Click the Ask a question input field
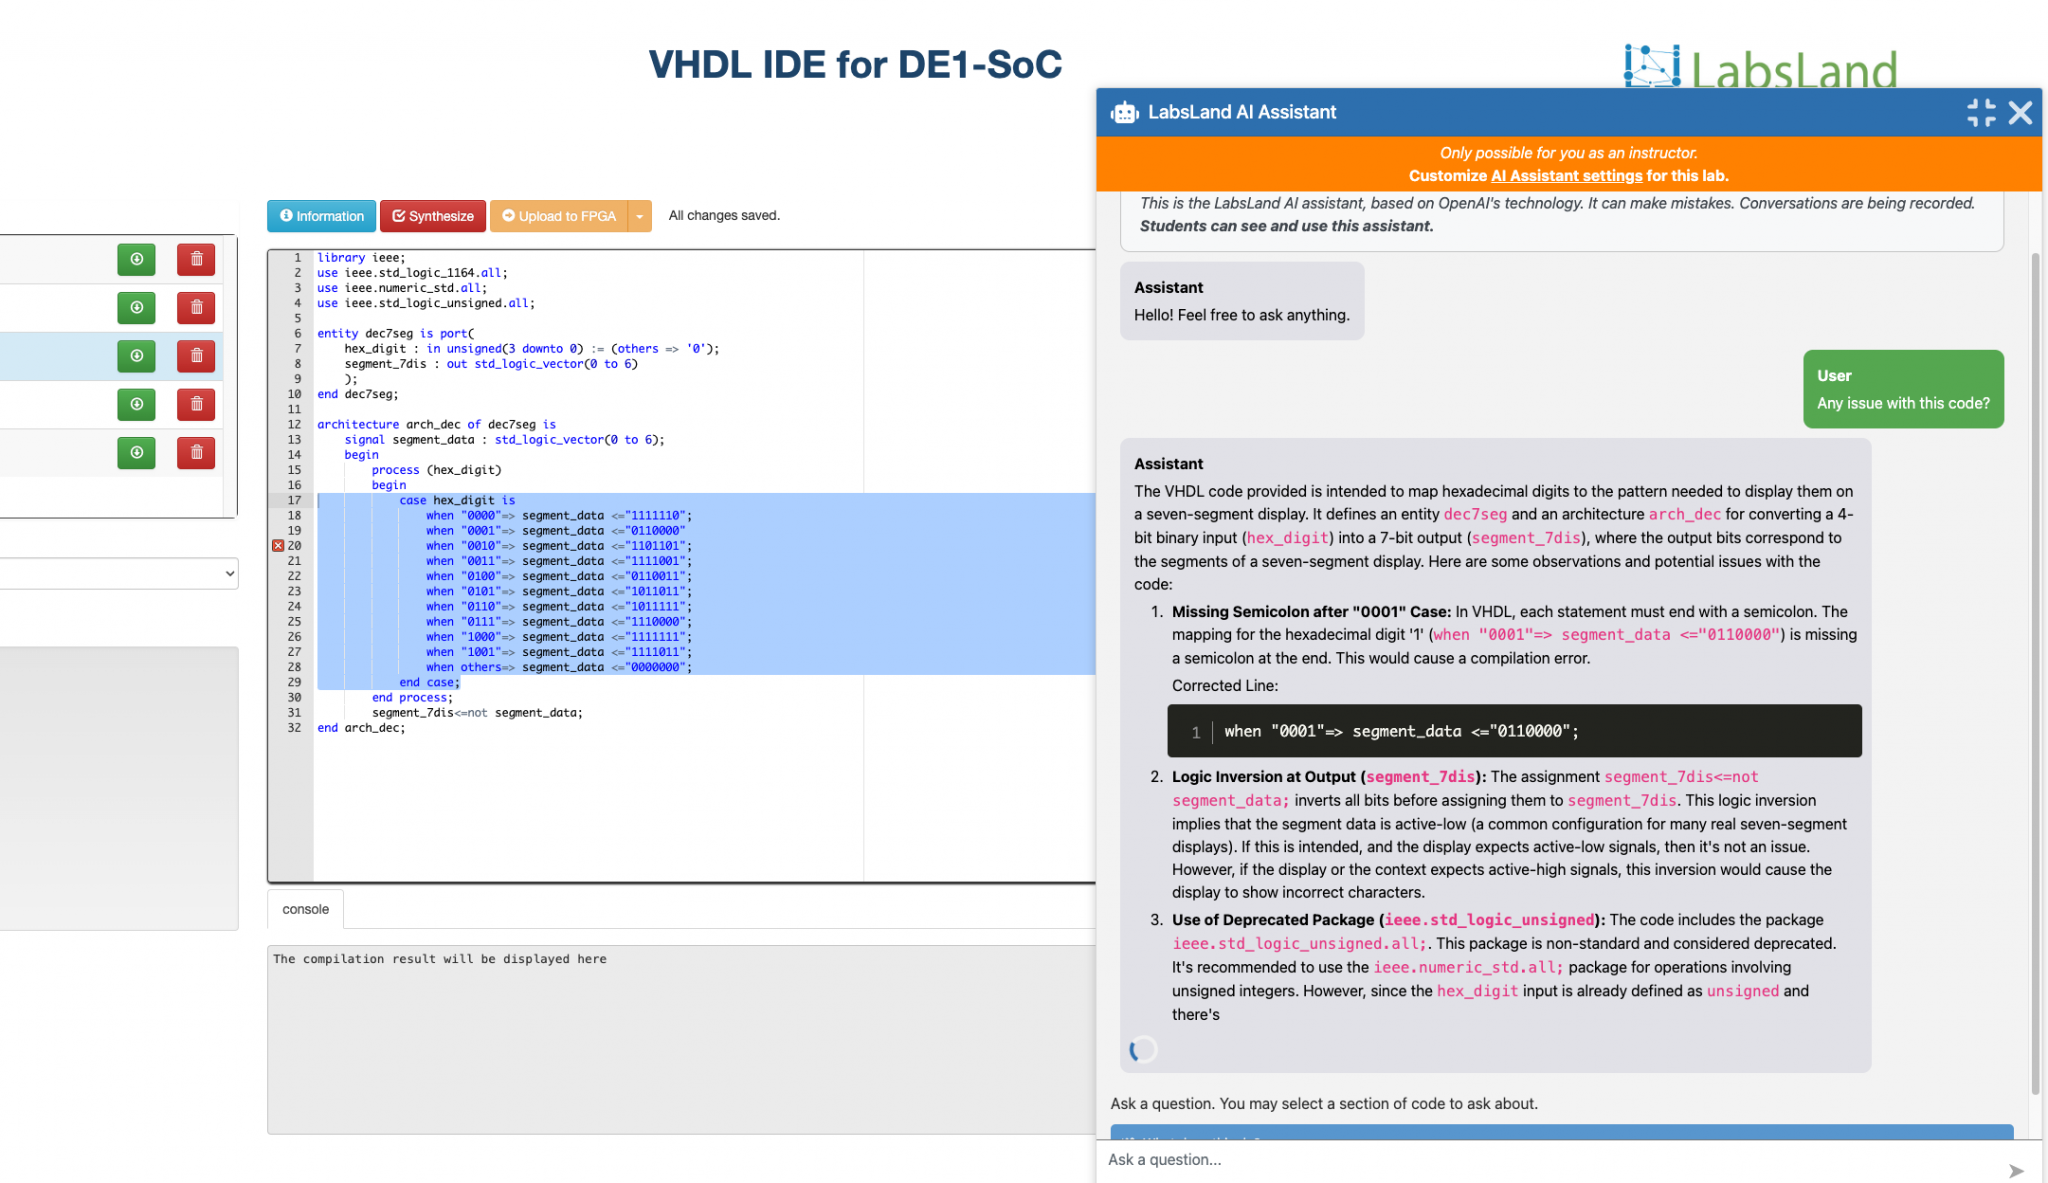Screen dimensions: 2048x1183 (1550, 1160)
